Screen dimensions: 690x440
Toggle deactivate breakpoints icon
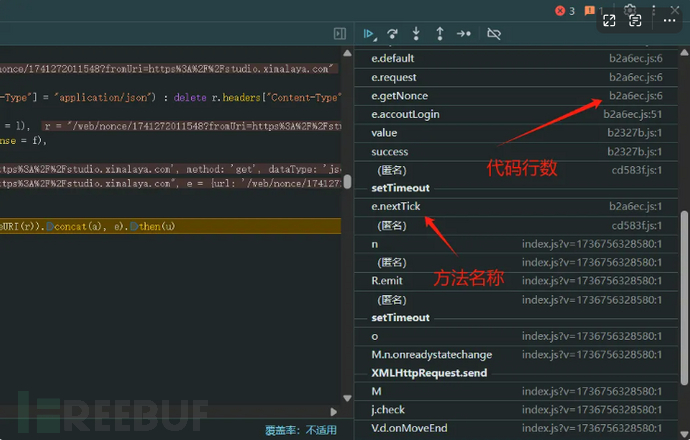493,34
